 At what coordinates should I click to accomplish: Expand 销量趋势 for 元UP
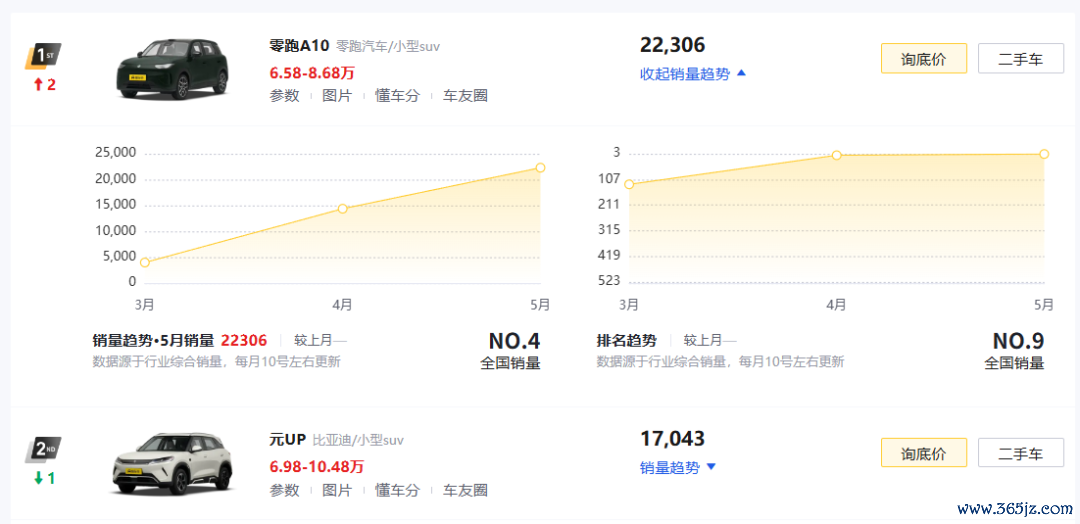point(678,468)
